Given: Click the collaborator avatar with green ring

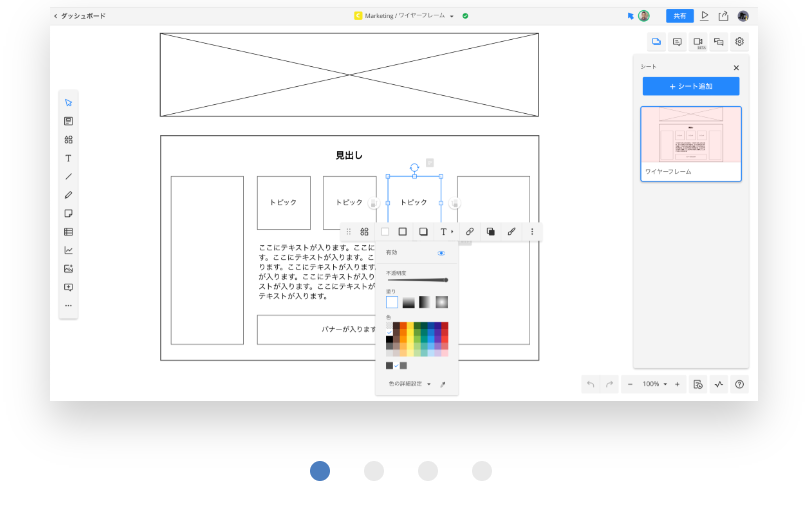Looking at the screenshot, I should [644, 16].
